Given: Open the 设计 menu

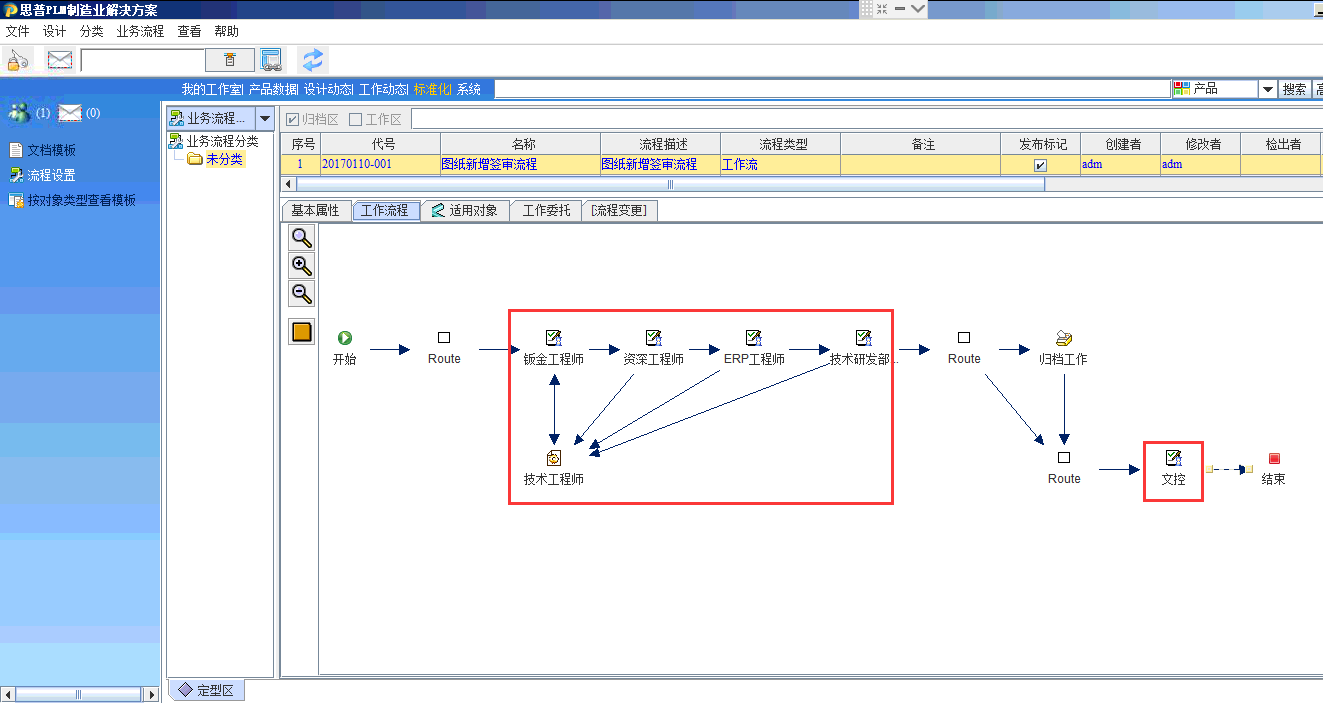Looking at the screenshot, I should (x=54, y=31).
